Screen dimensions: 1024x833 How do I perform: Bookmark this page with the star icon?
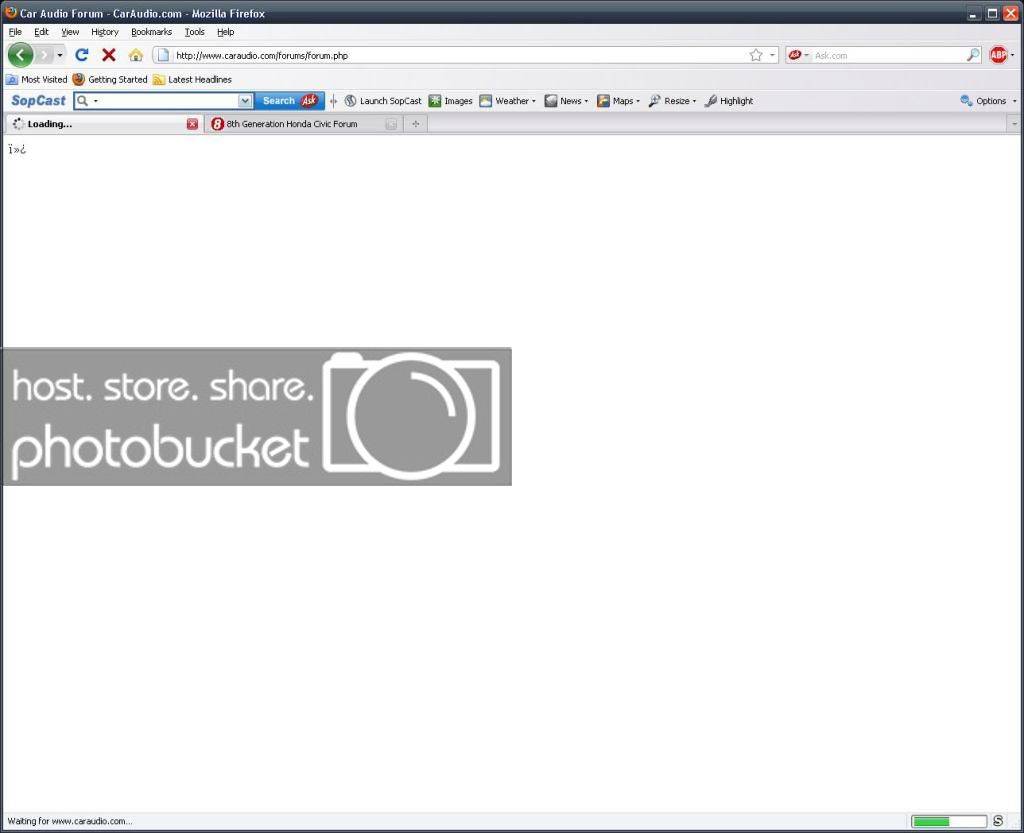[756, 55]
